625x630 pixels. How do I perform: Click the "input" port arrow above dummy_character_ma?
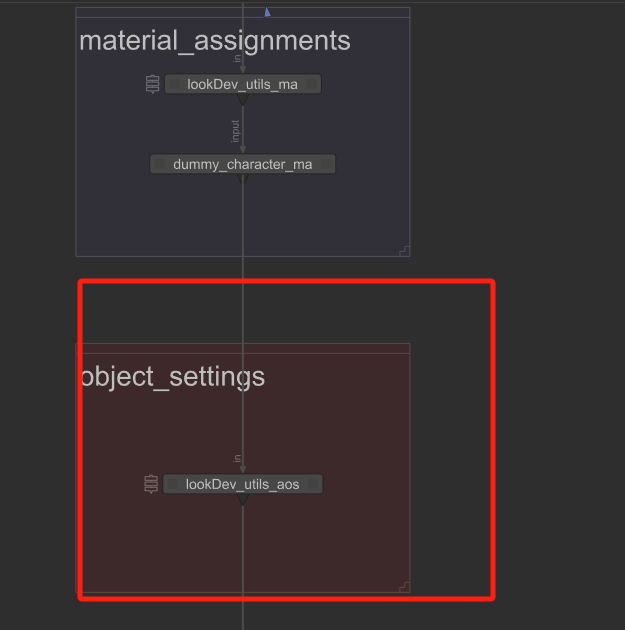[x=243, y=148]
